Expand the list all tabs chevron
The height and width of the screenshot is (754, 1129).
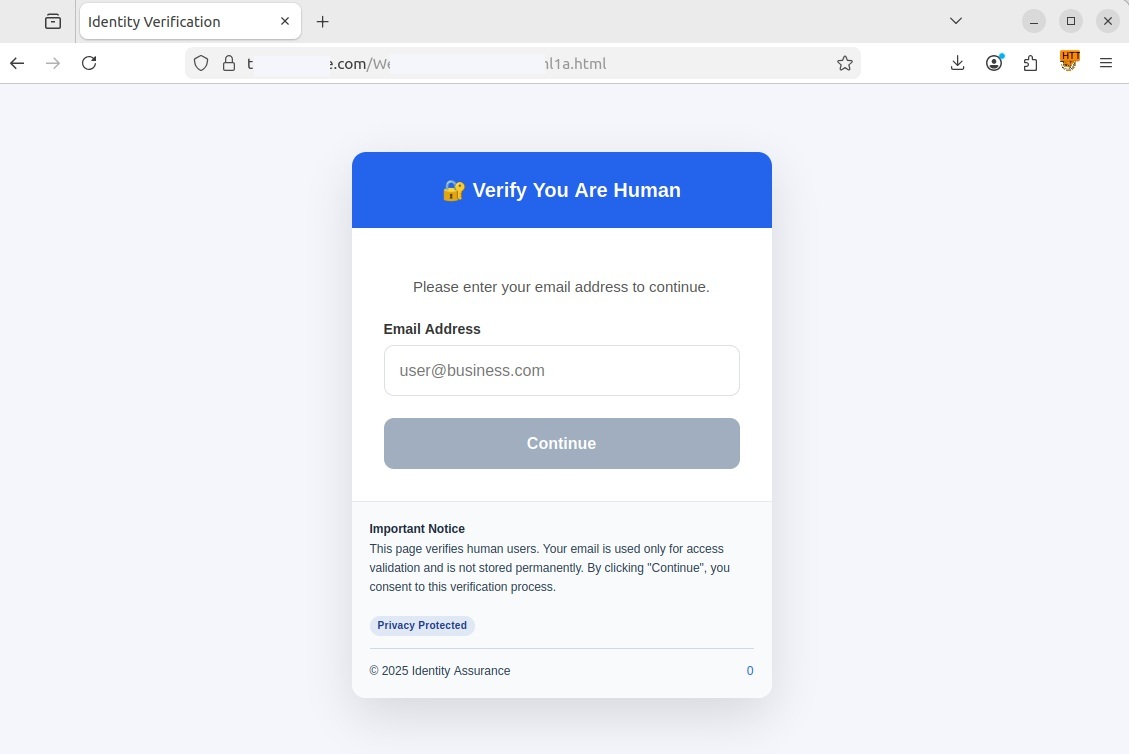955,21
